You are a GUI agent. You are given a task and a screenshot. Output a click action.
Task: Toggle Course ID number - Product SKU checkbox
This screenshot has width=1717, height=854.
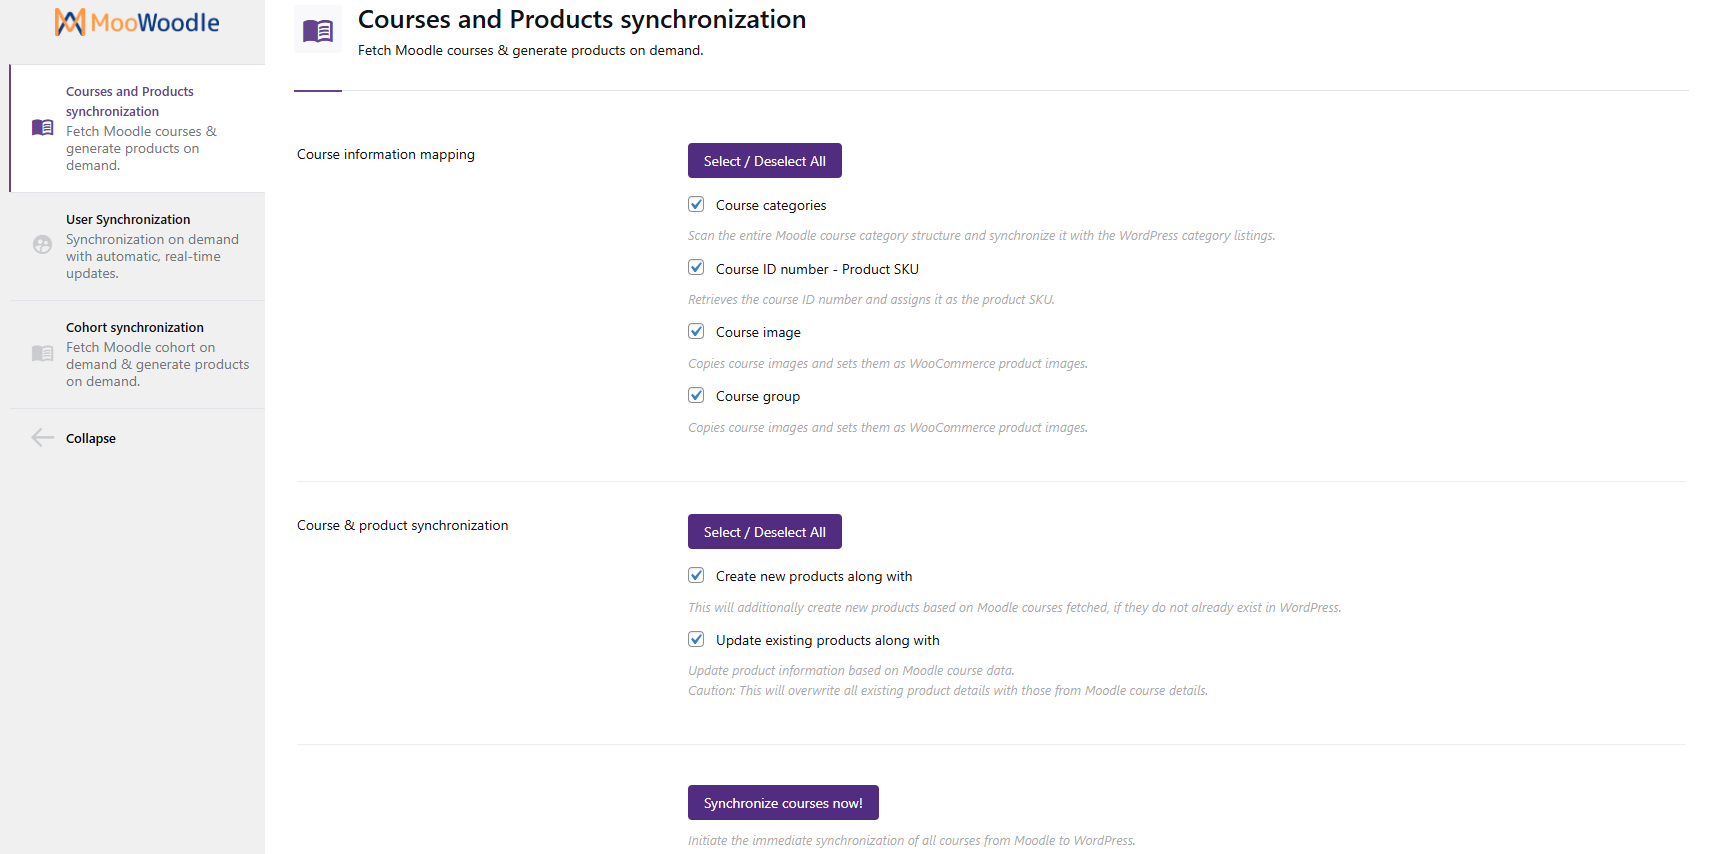tap(696, 268)
